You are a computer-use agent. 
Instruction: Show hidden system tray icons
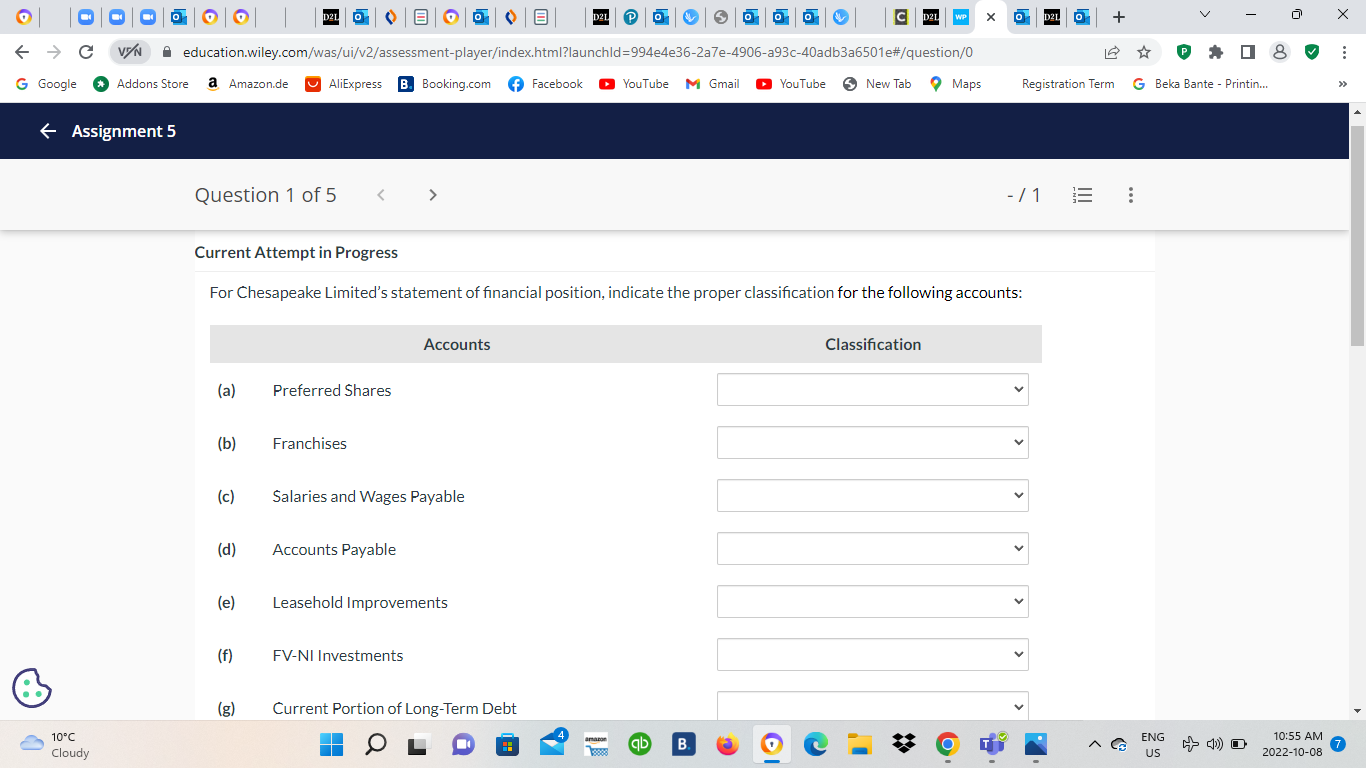tap(1095, 744)
